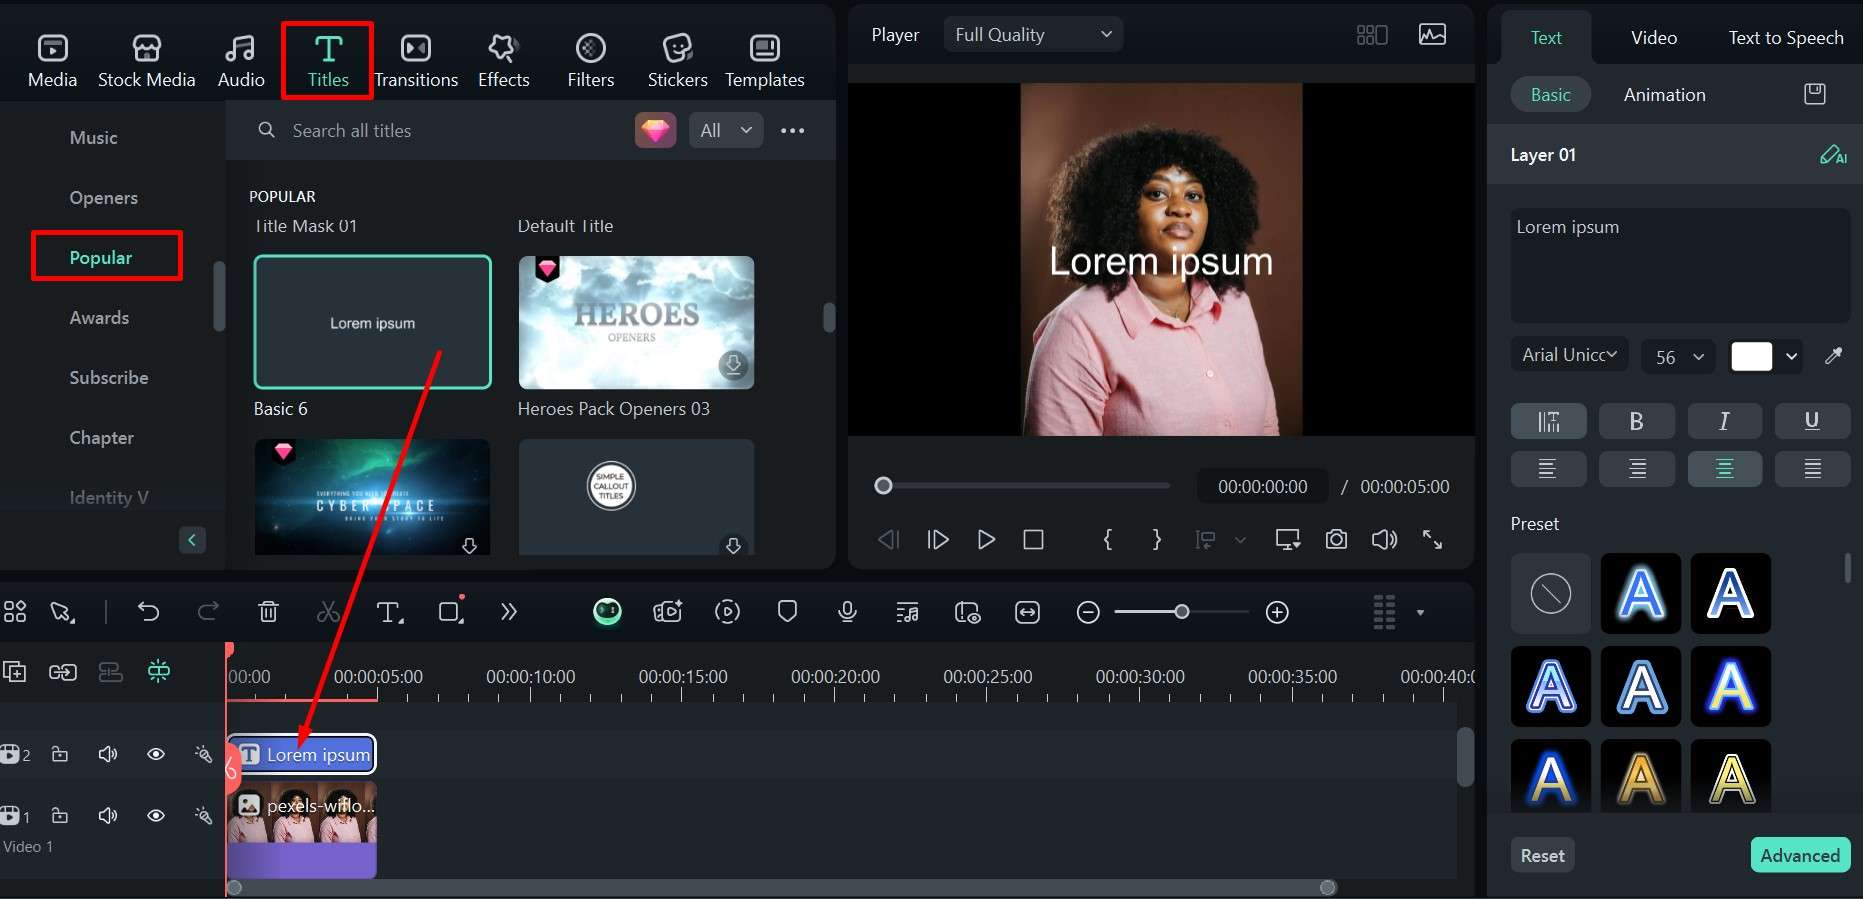Zoom out the timeline with minus
This screenshot has height=899, width=1863.
(1088, 612)
